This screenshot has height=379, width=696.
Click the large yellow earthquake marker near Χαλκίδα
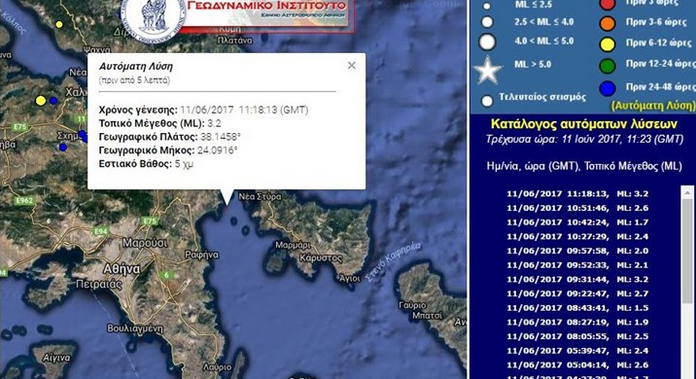pyautogui.click(x=41, y=101)
